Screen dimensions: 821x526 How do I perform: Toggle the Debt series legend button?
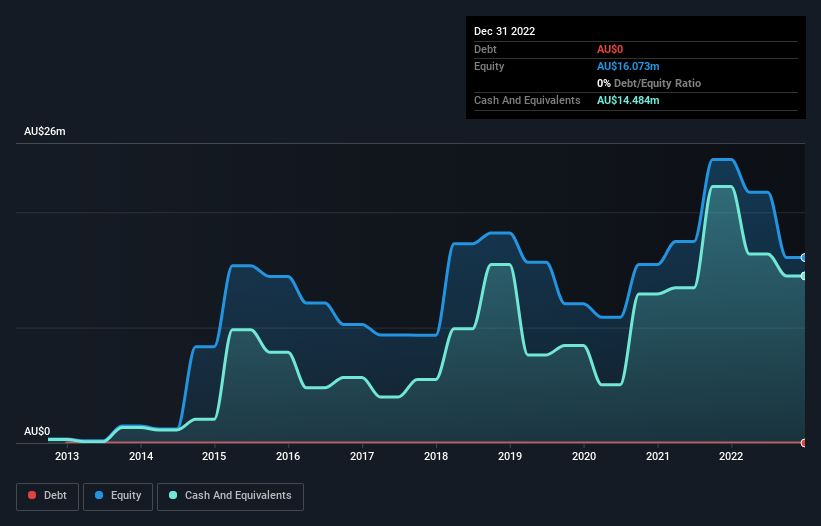48,496
